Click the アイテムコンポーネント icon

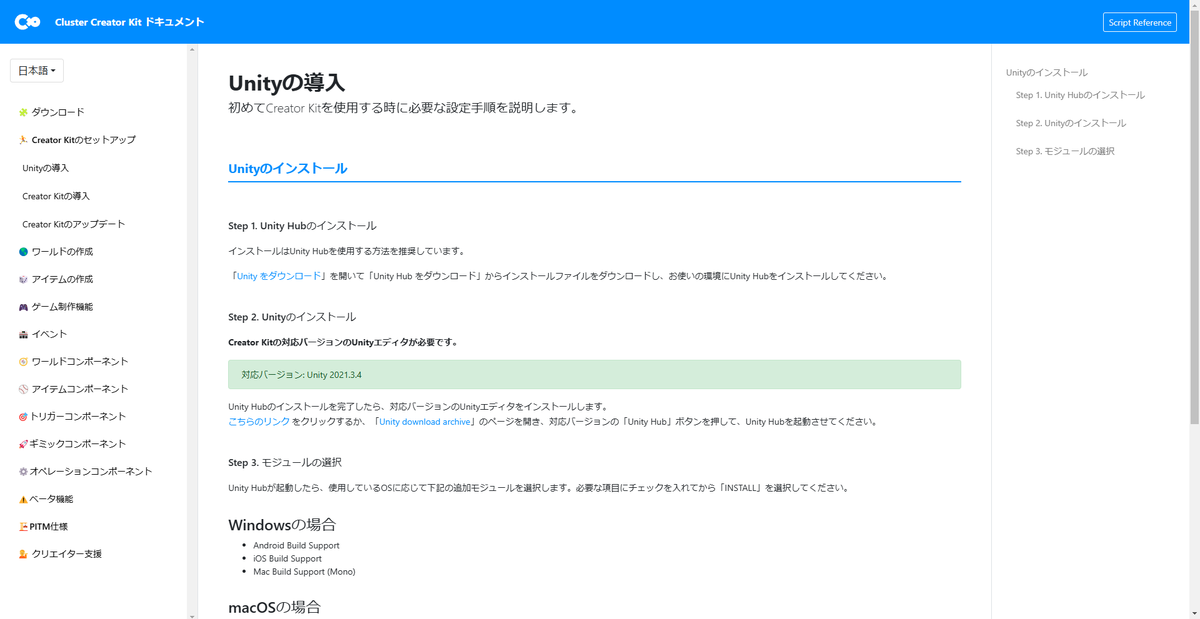(23, 389)
